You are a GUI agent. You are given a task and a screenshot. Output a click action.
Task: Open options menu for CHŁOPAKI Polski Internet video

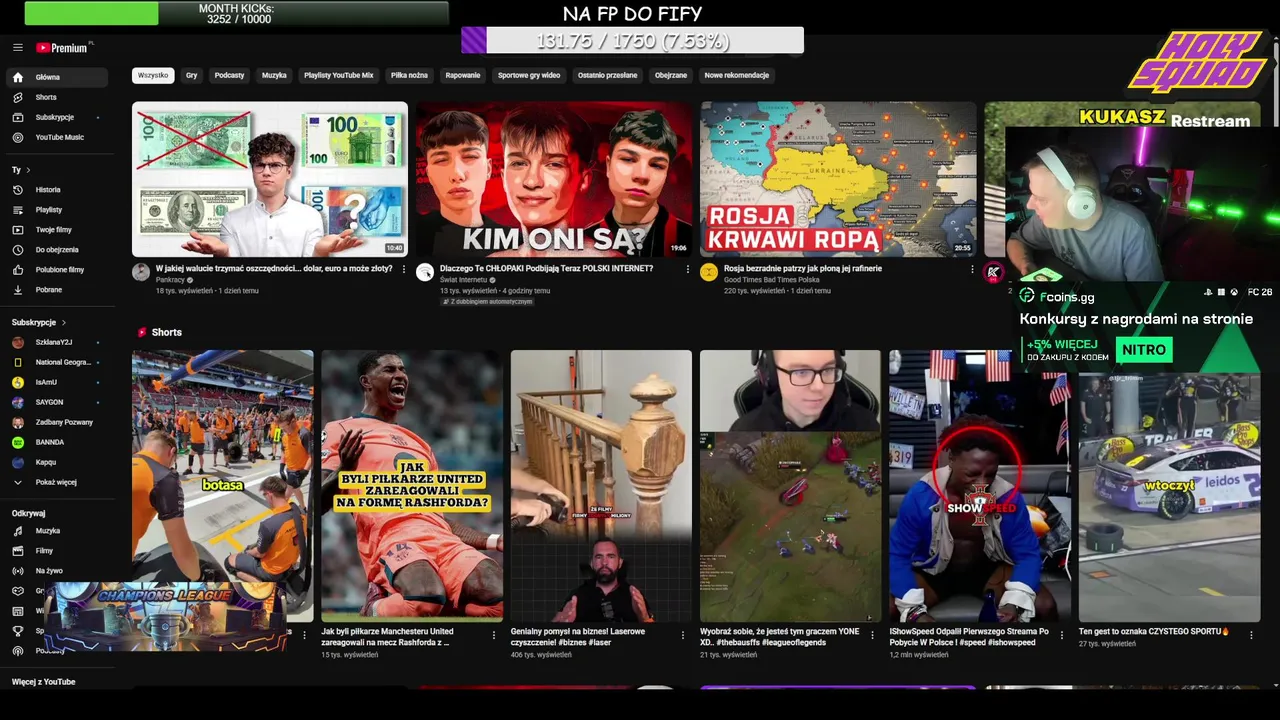click(688, 269)
